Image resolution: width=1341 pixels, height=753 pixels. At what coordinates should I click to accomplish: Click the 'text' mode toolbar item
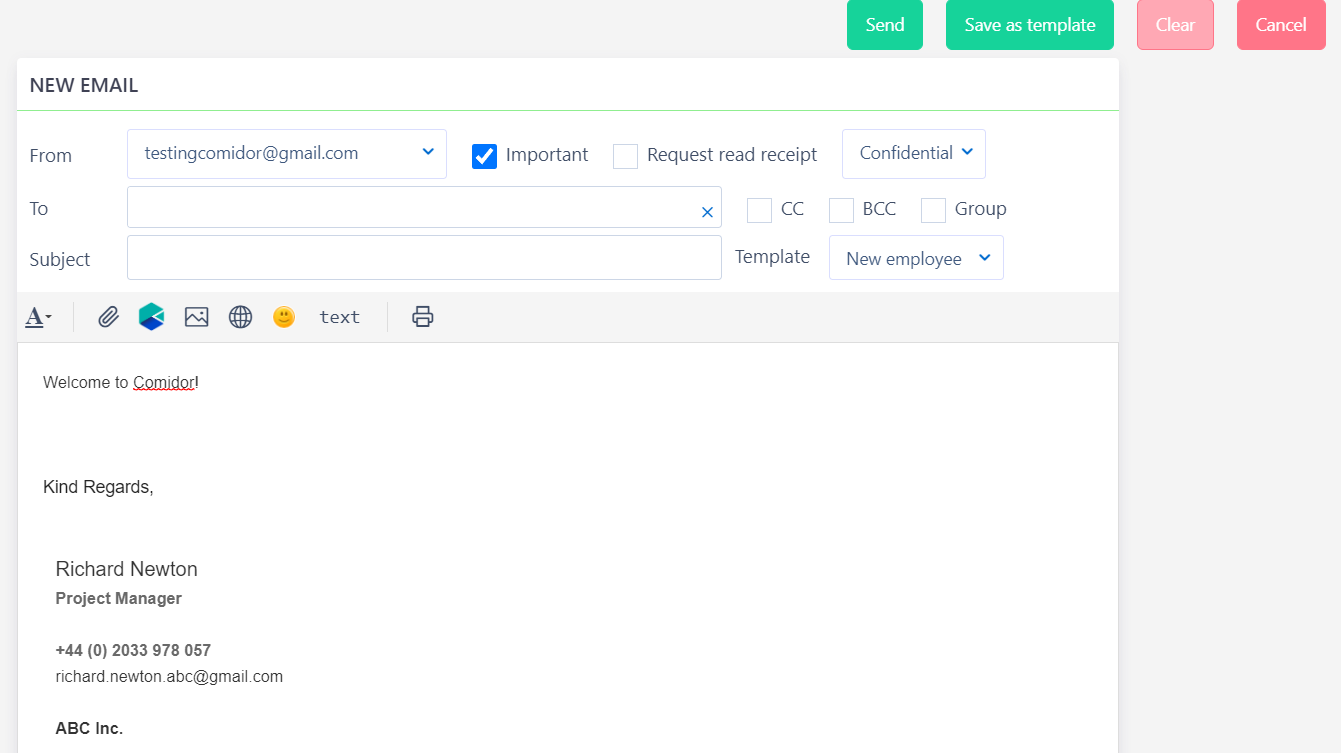click(339, 317)
